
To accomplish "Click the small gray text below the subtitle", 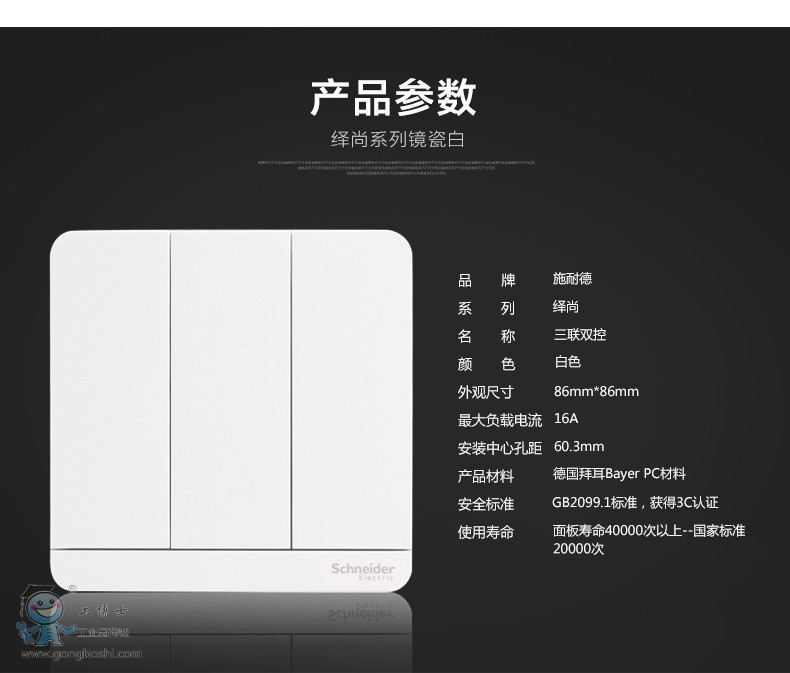I will (396, 167).
